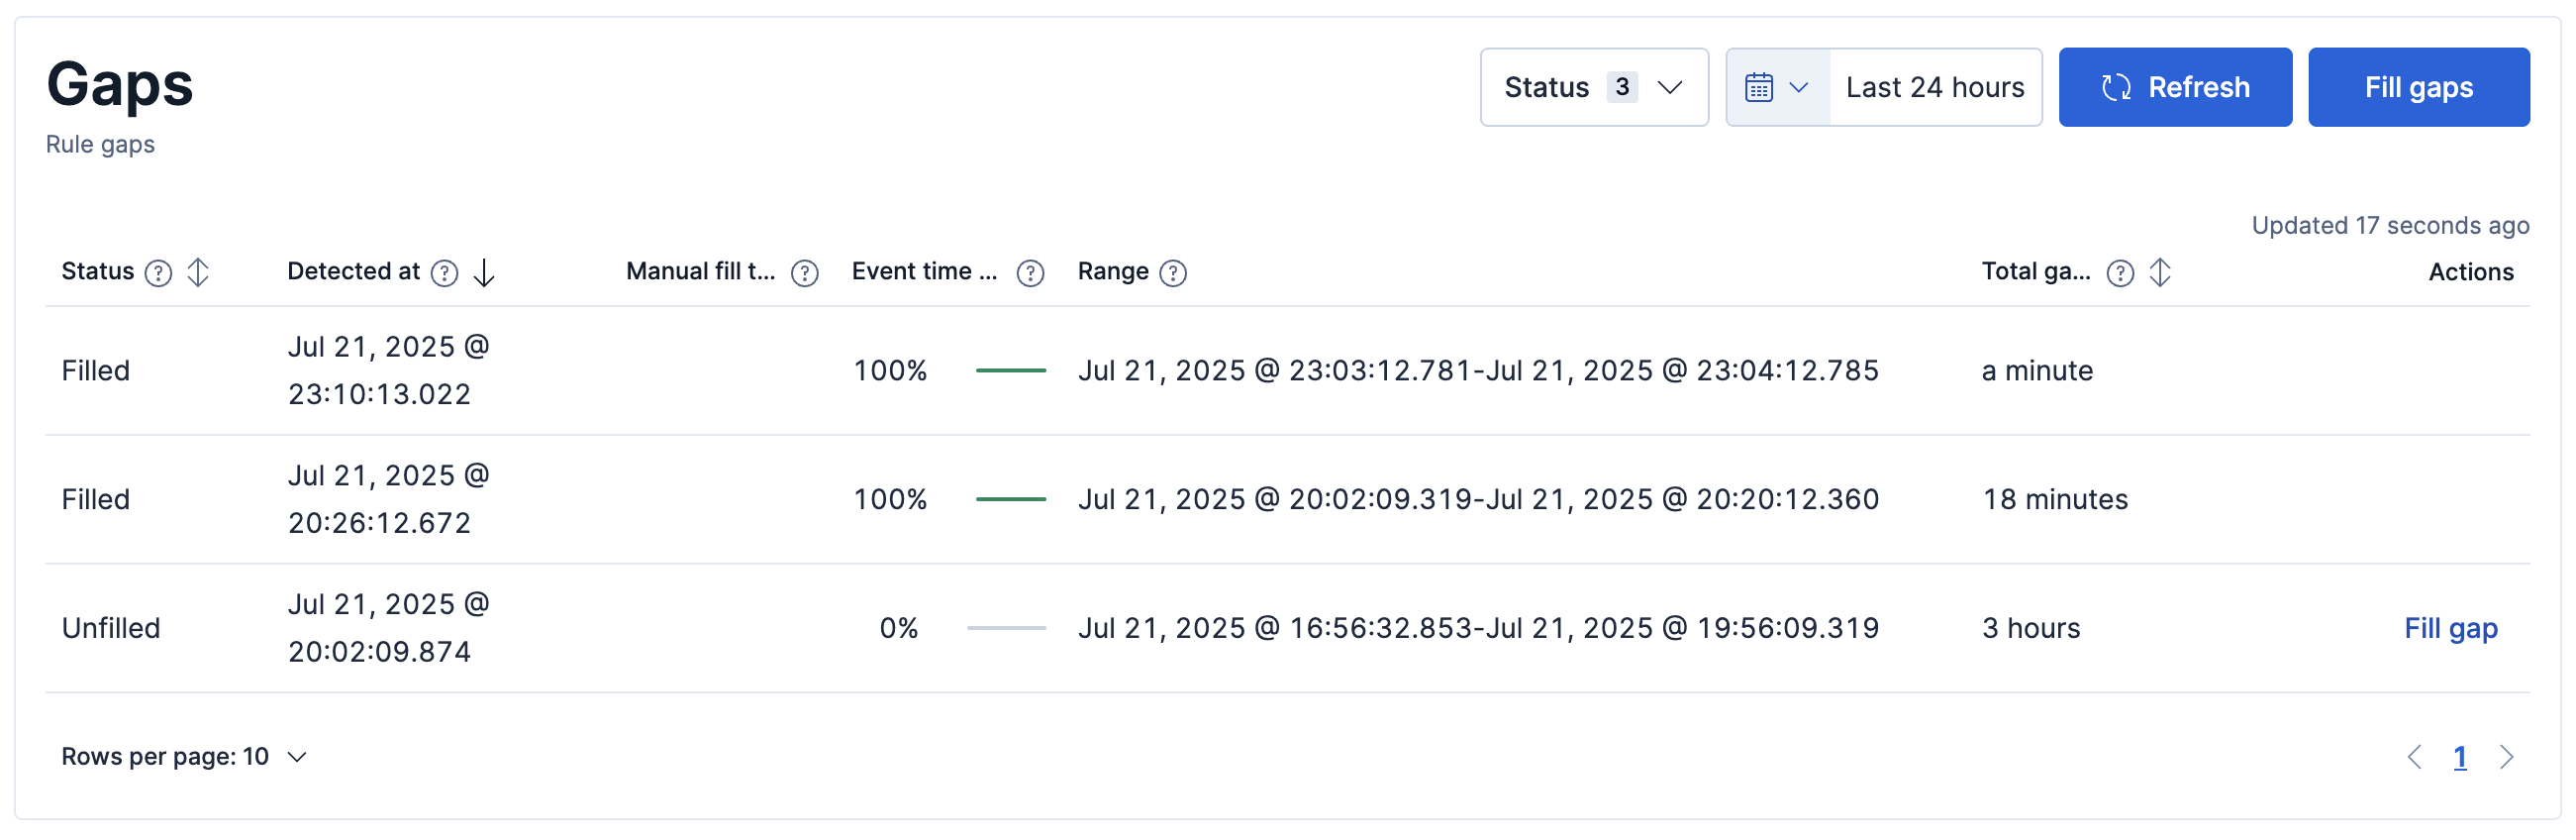Sort by Status column arrows
Viewport: 2576px width, 840px height.
click(198, 272)
